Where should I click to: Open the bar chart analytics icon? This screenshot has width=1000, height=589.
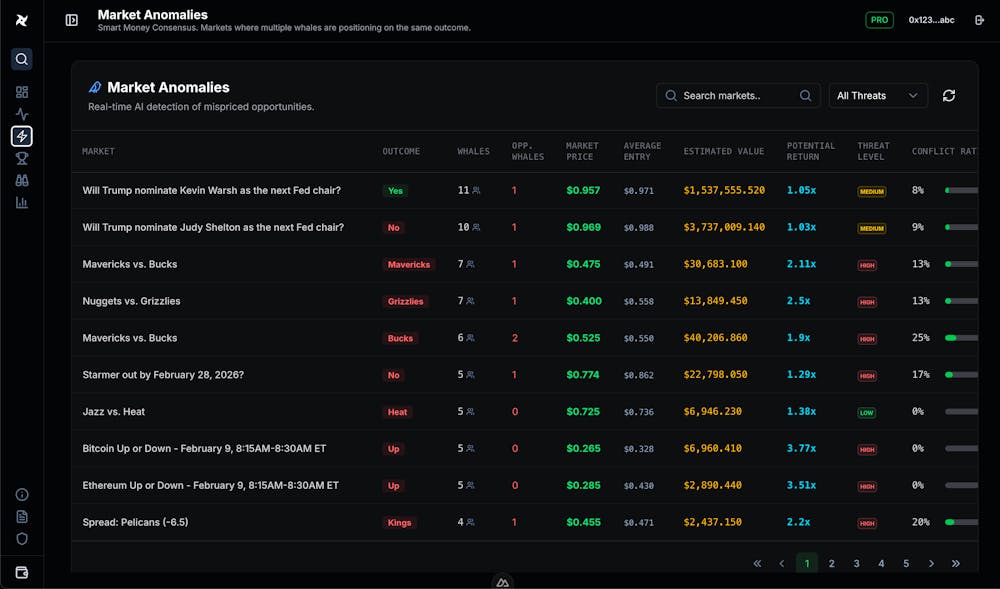(21, 202)
